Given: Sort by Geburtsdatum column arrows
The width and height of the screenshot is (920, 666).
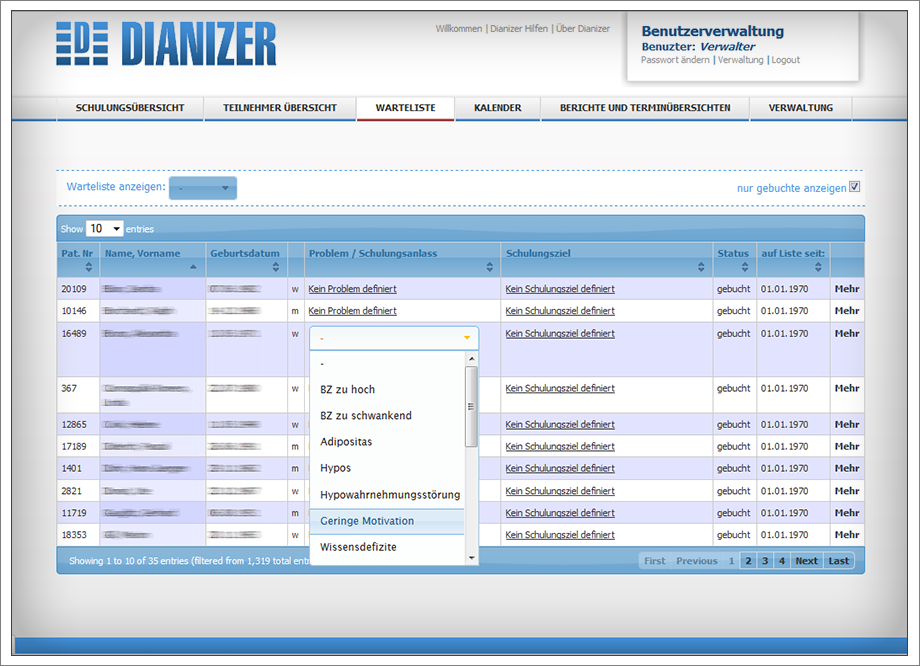Looking at the screenshot, I should (276, 267).
